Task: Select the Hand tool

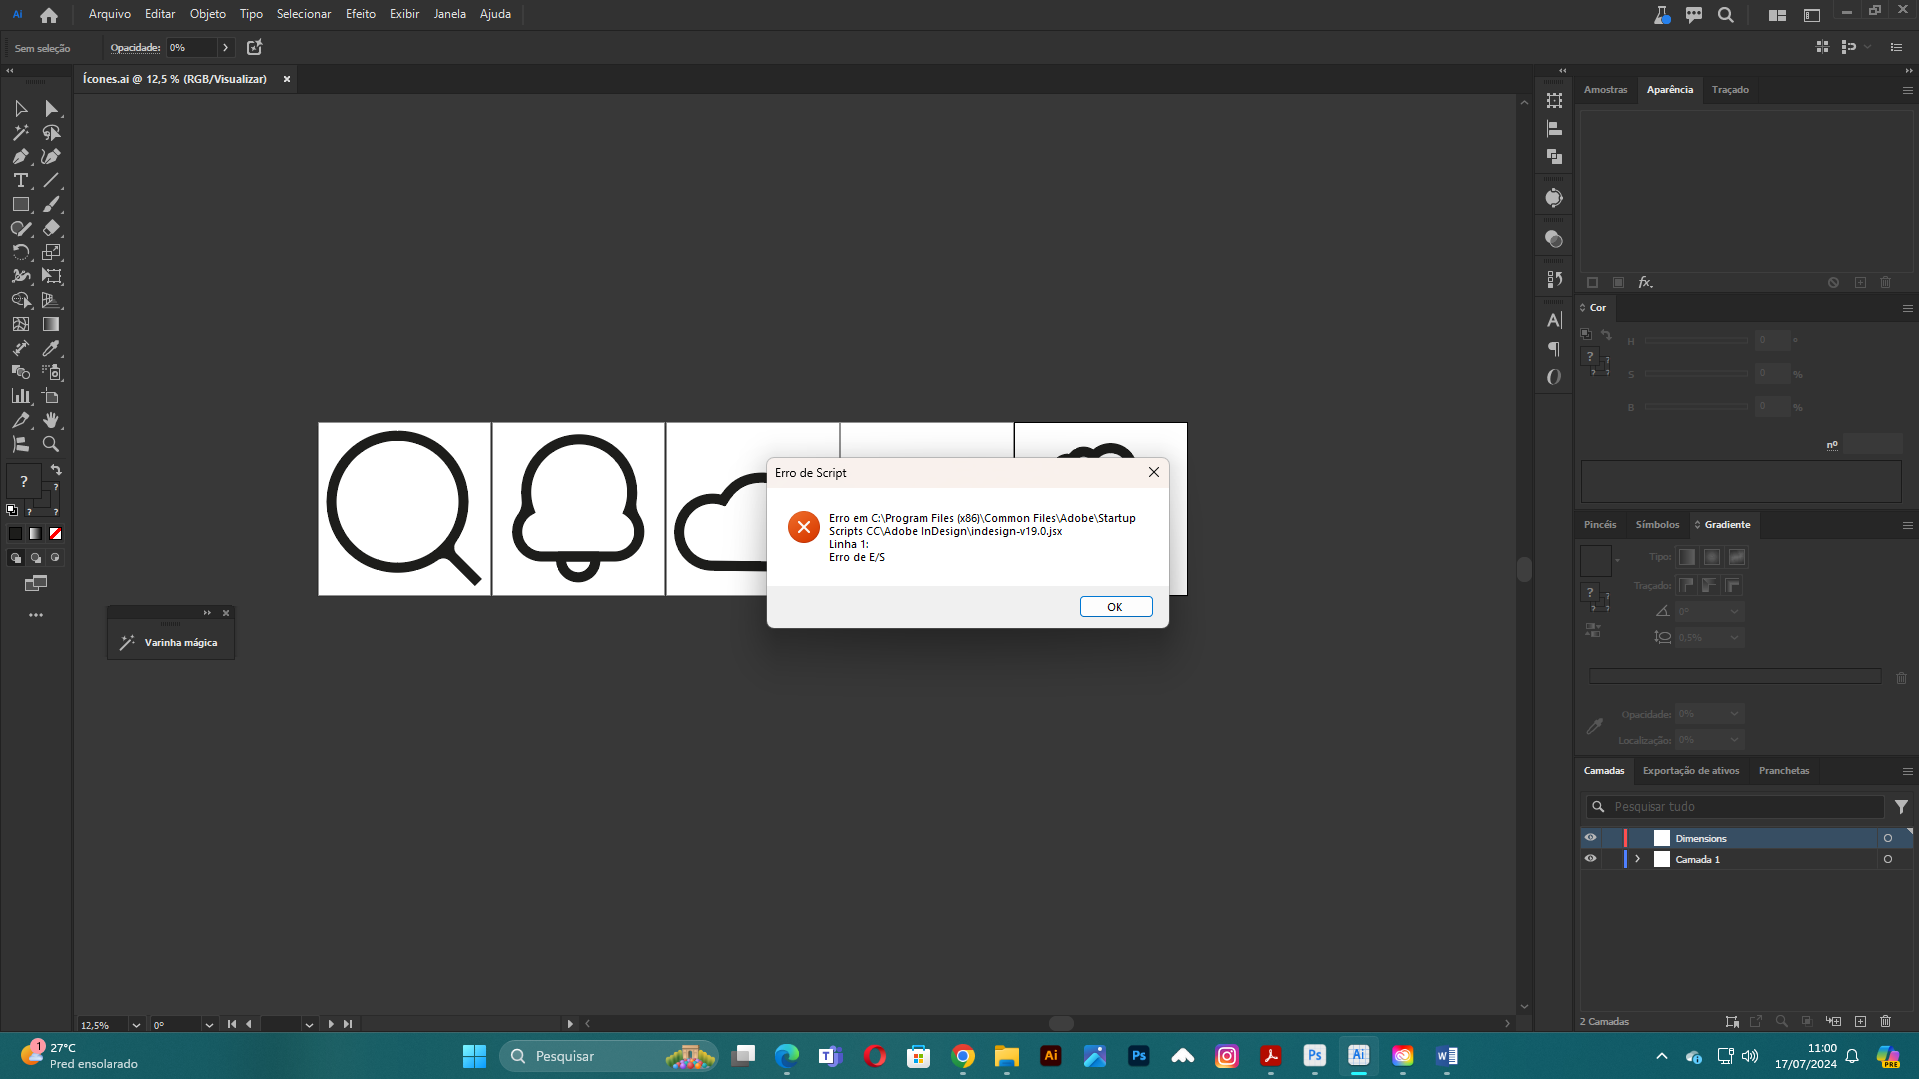Action: coord(51,420)
